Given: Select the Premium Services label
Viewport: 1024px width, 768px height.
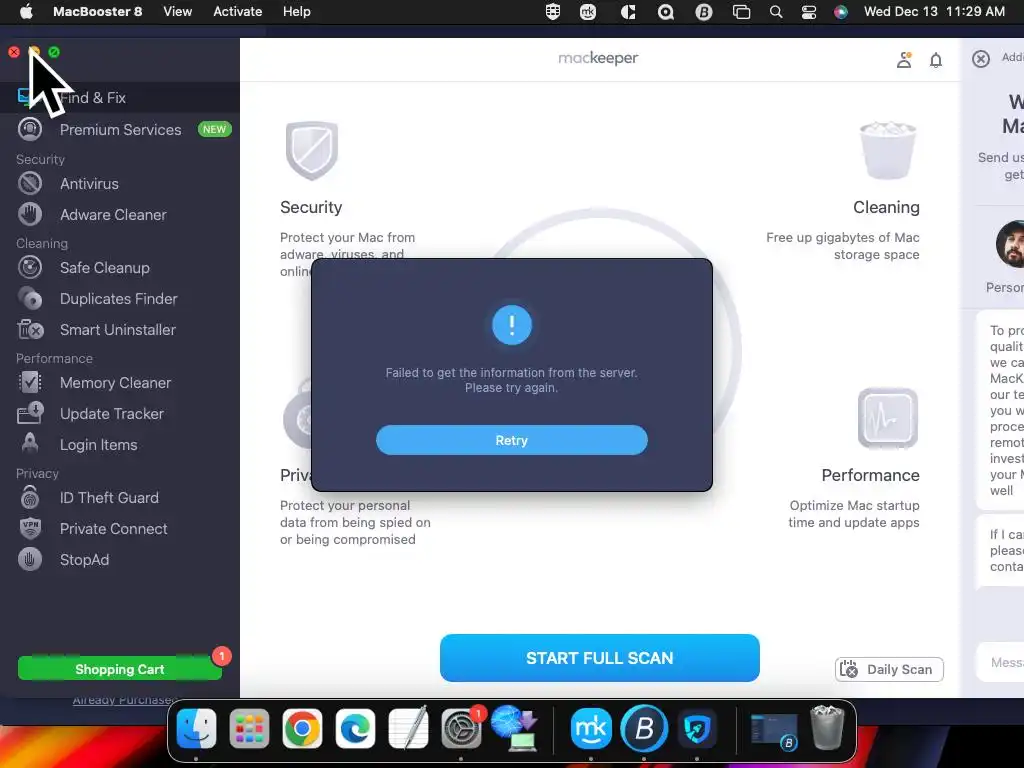Looking at the screenshot, I should (121, 129).
